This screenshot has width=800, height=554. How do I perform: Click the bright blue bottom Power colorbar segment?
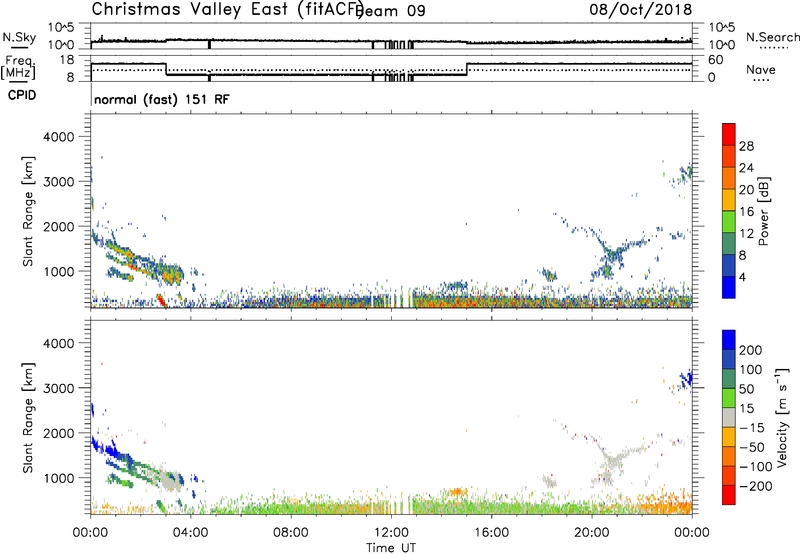(x=729, y=287)
